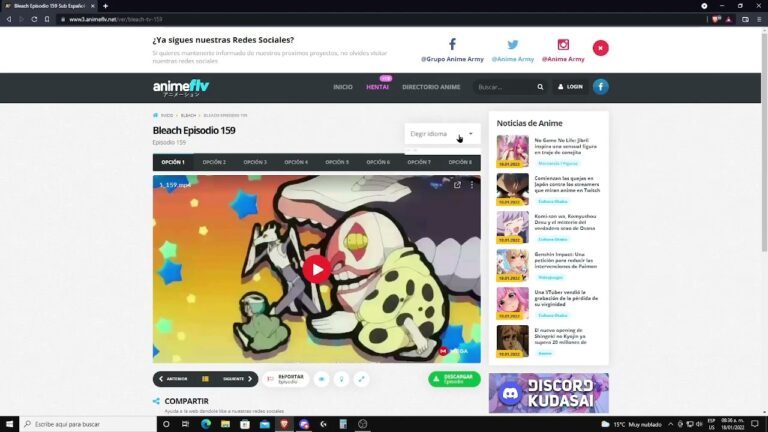Focus the Buscar search field
The width and height of the screenshot is (768, 432).
point(504,87)
